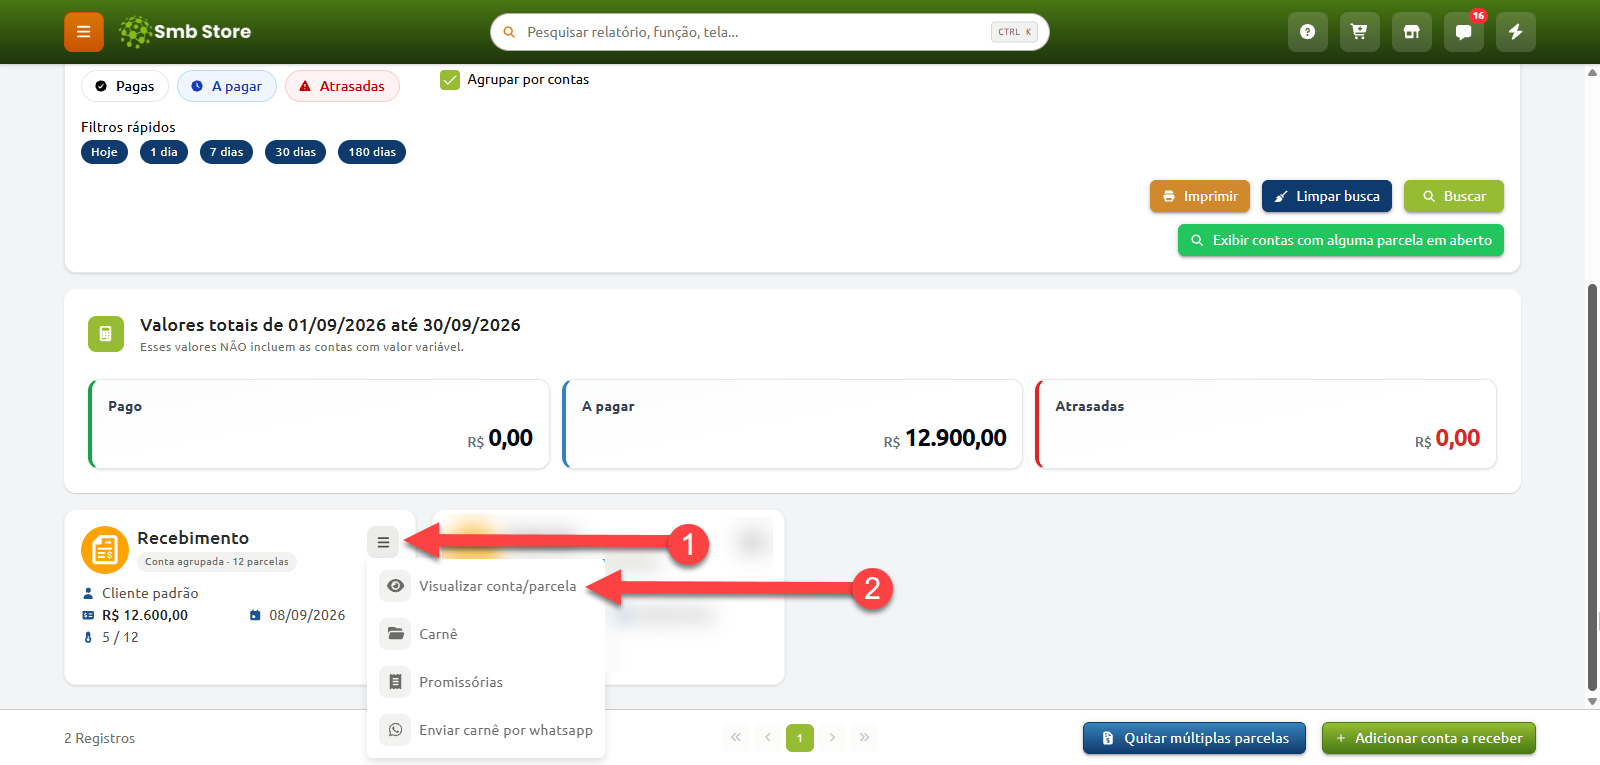This screenshot has height=765, width=1600.
Task: Apply the 30 dias quick filter
Action: [x=295, y=152]
